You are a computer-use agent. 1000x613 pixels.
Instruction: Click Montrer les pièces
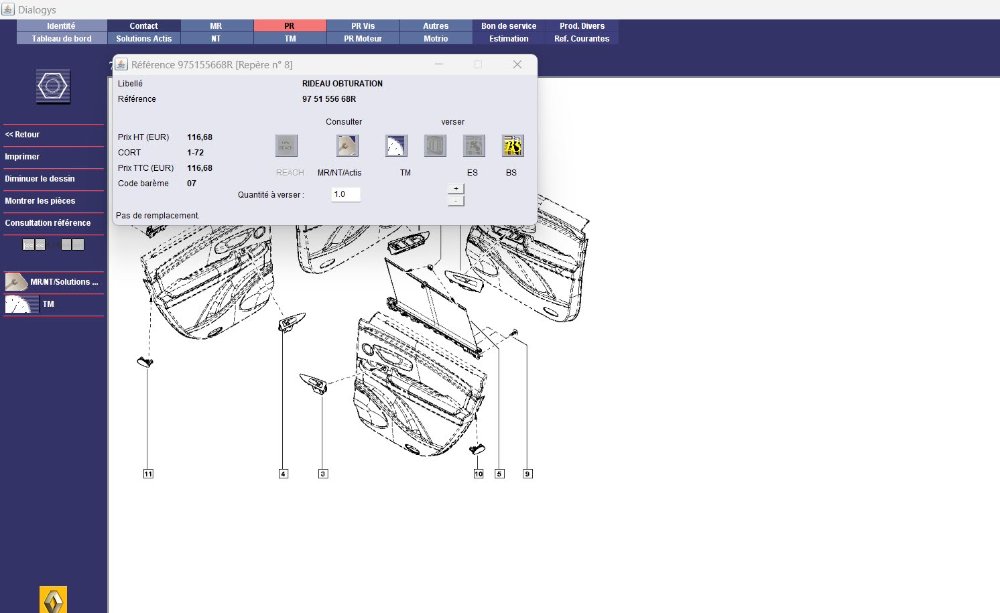tap(40, 201)
